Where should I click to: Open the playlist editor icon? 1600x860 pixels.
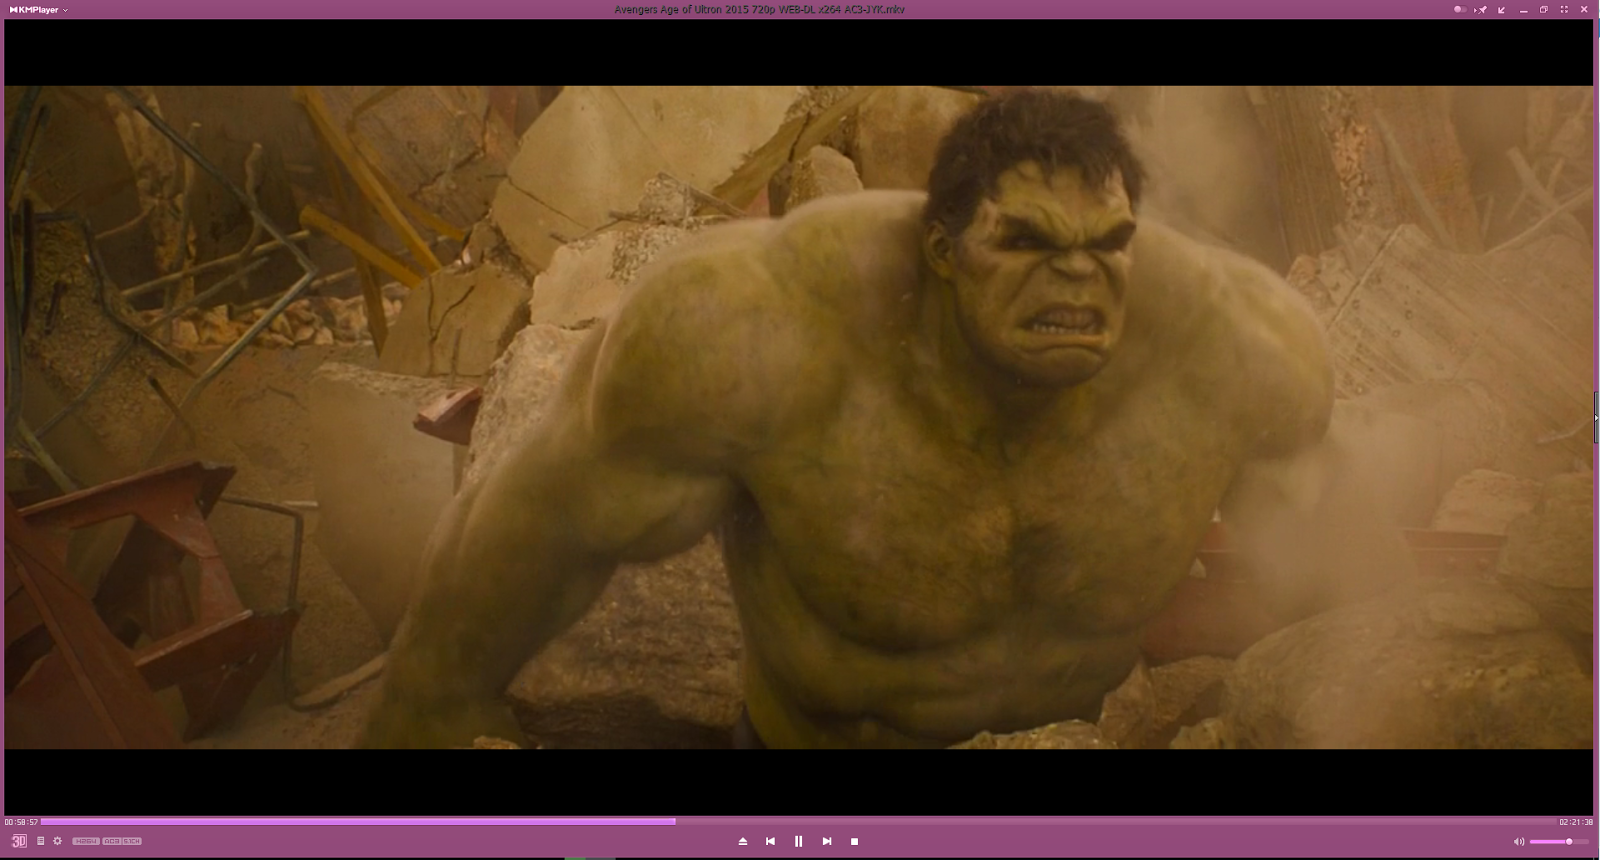pos(41,841)
